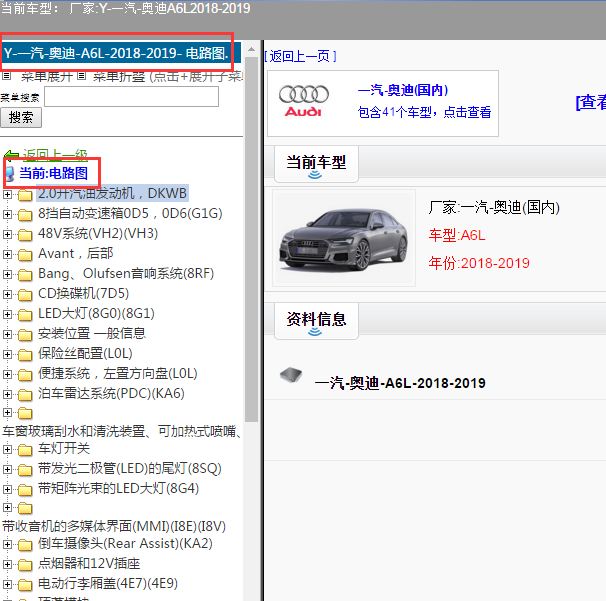Click folder icon above 车窗玻璃刮水和清洗装置
606x601 pixels.
click(25, 414)
